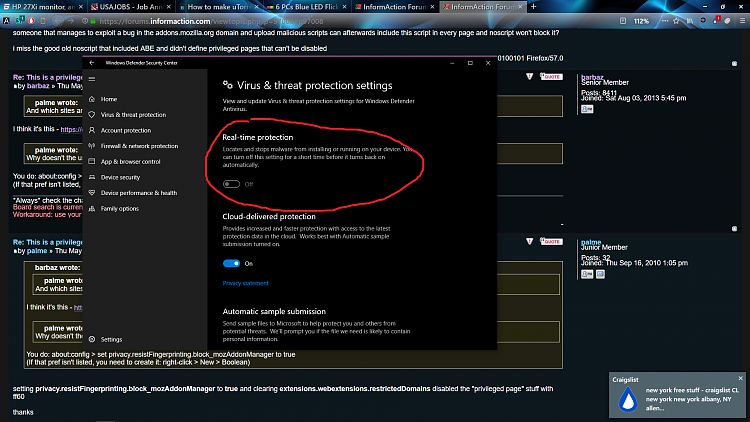This screenshot has height=422, width=750.
Task: Click the browser back arrow
Action: coord(58,21)
